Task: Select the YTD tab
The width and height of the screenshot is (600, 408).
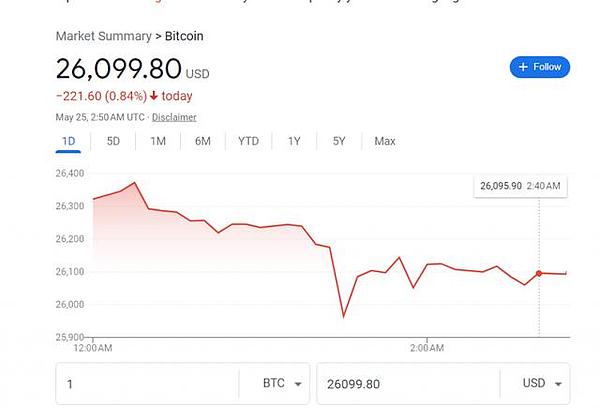Action: pyautogui.click(x=248, y=141)
